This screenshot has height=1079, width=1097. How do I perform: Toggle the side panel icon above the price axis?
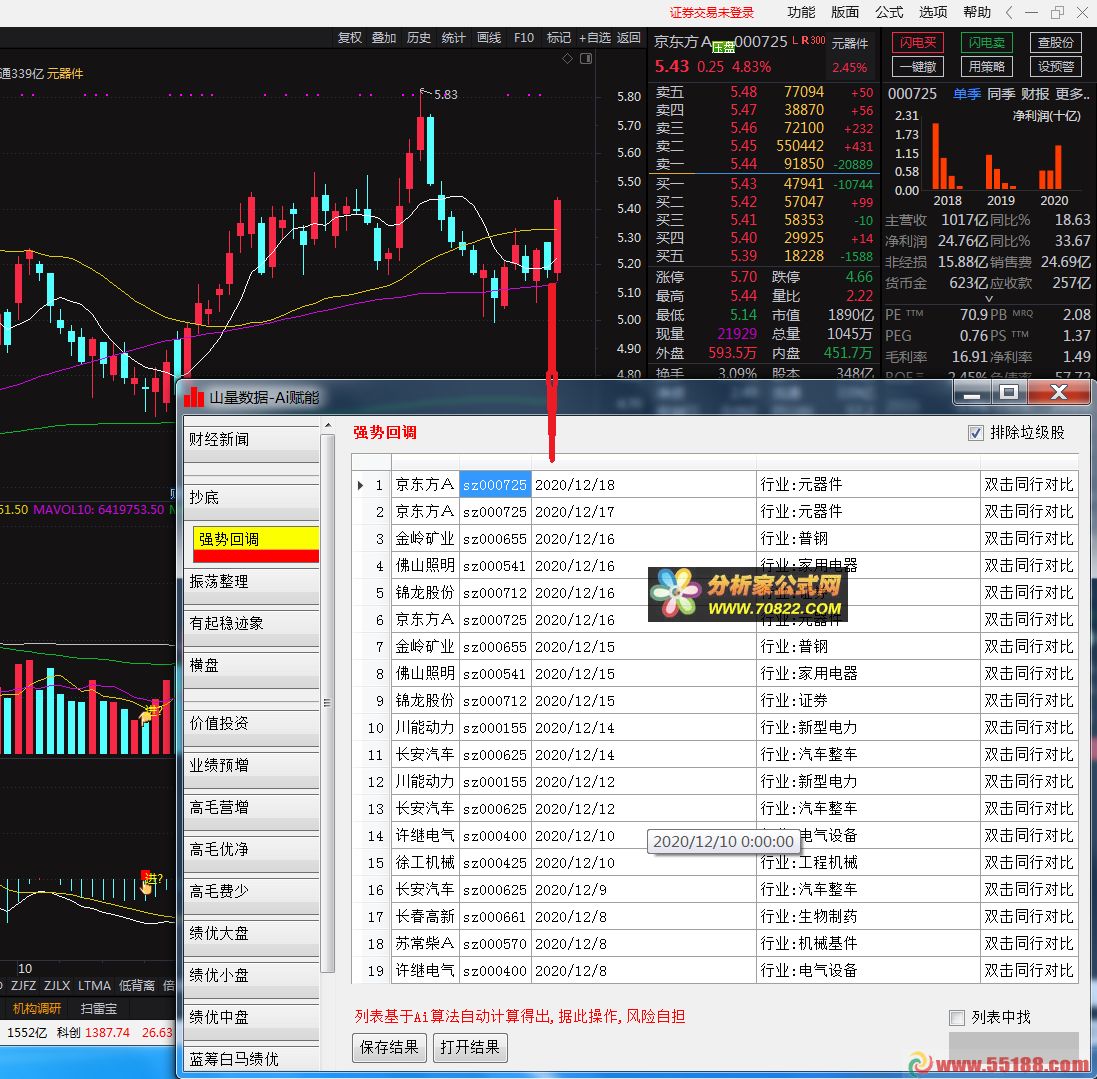click(586, 59)
